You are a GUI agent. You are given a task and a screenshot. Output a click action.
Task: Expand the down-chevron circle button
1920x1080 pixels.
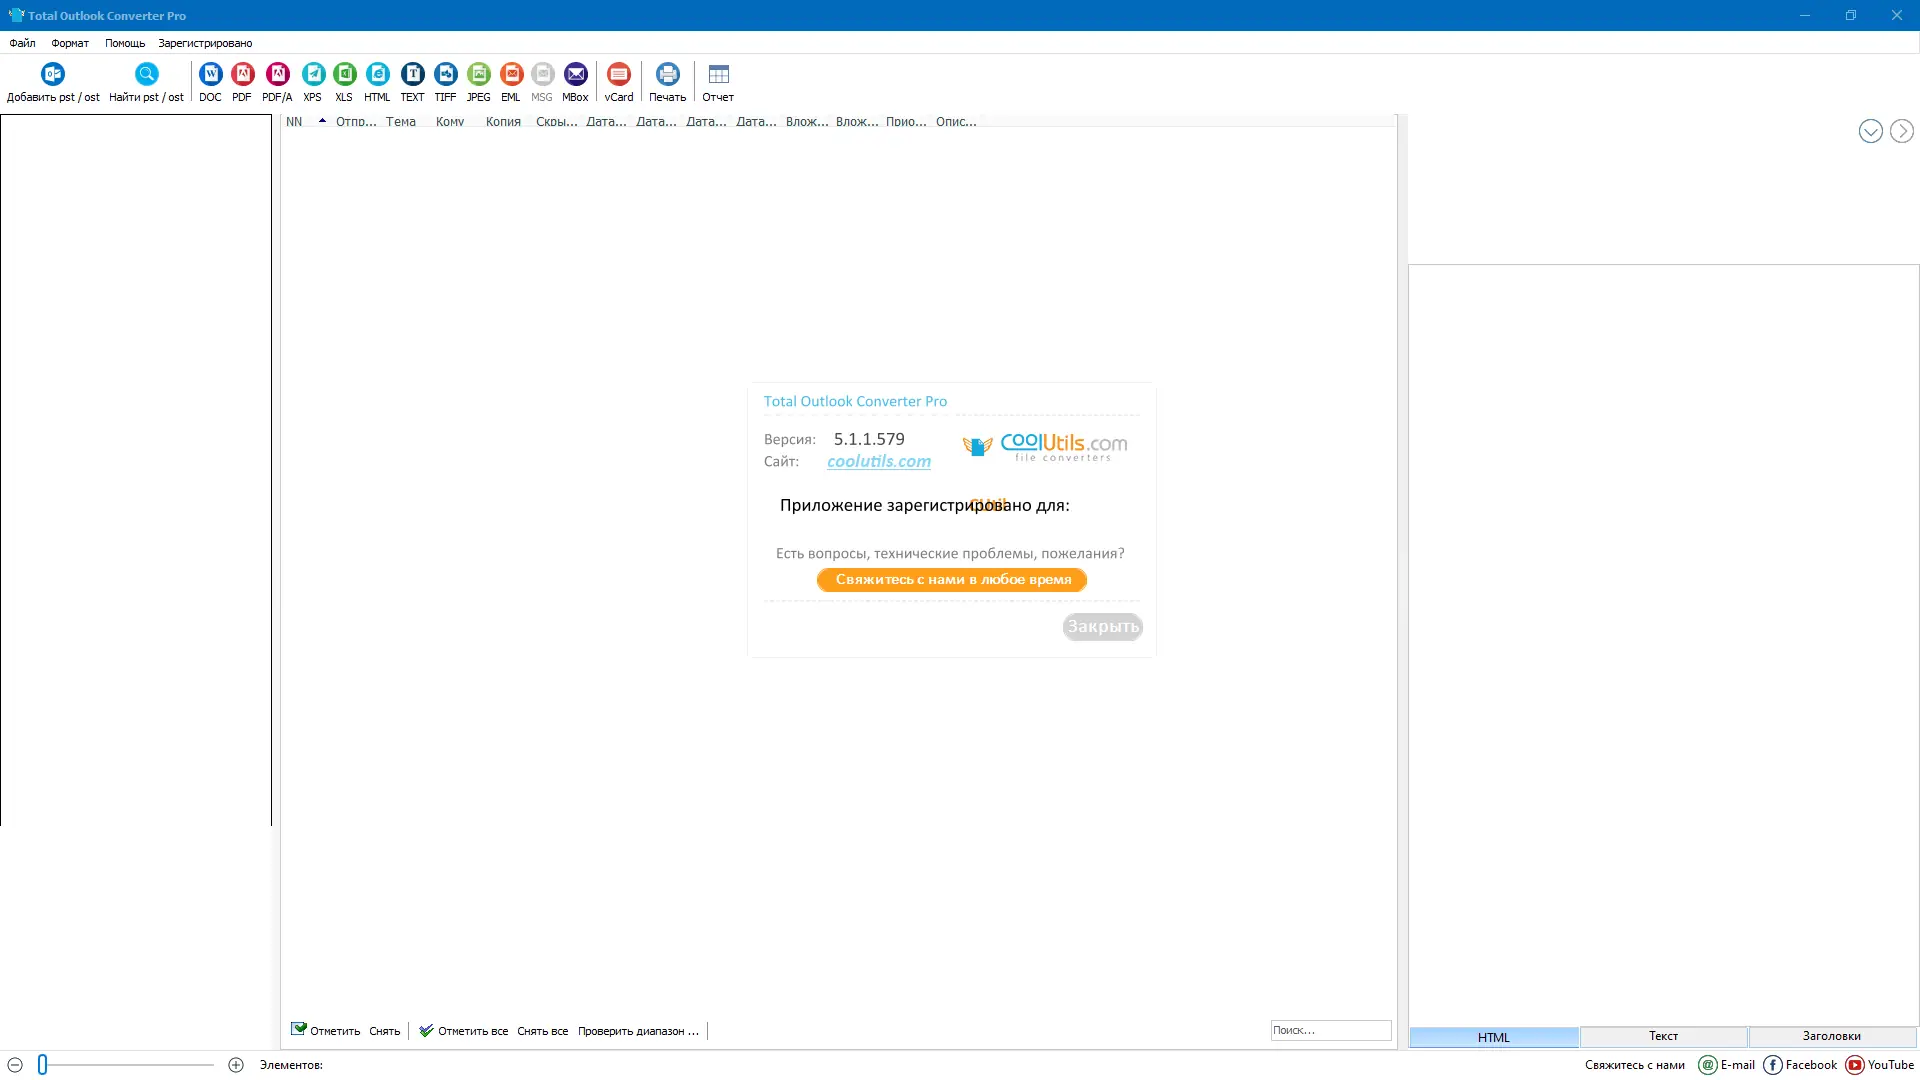pos(1870,131)
